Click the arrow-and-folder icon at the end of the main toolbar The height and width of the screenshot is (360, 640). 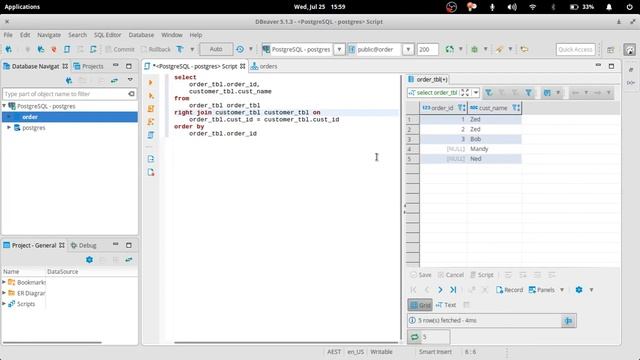pyautogui.click(x=524, y=49)
